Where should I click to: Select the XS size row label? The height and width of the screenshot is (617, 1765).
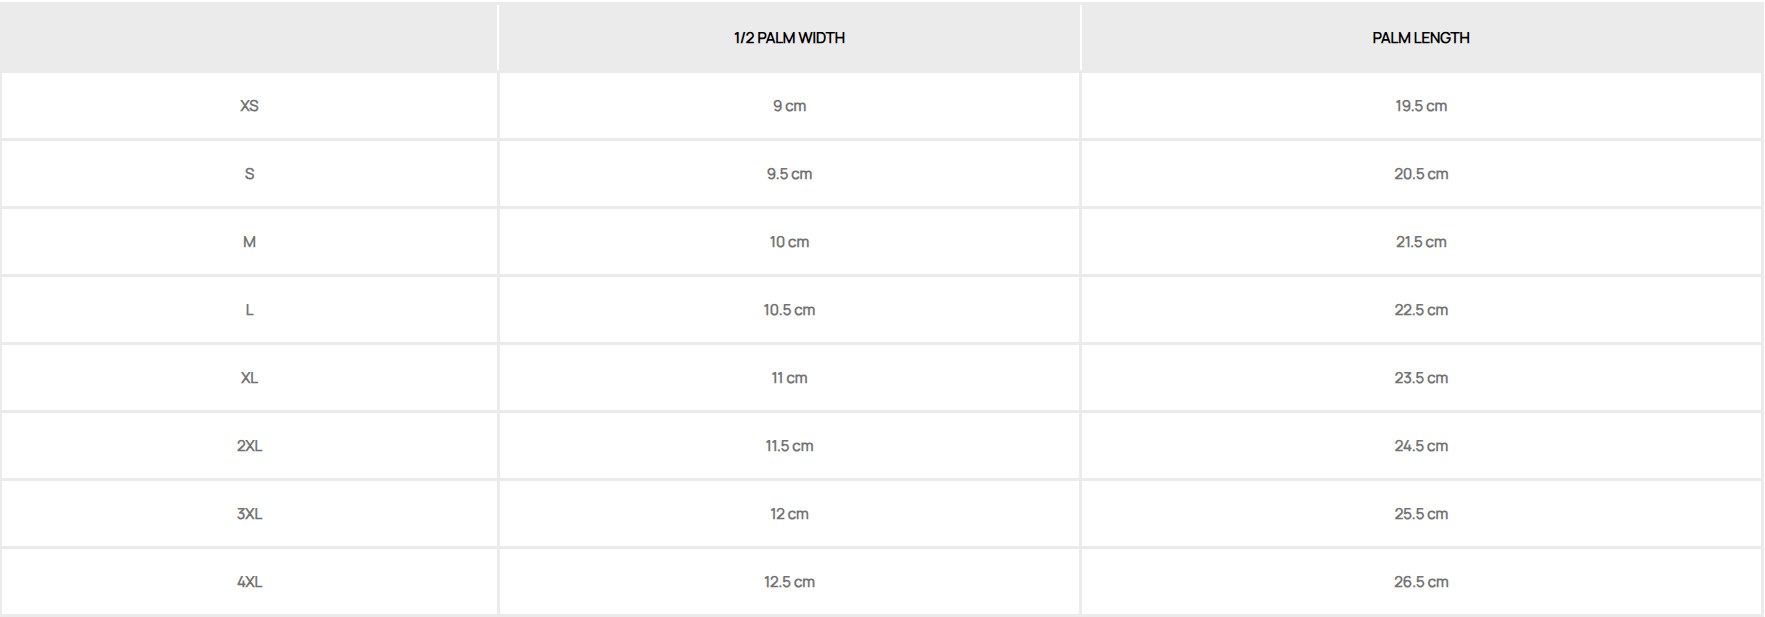pos(249,106)
